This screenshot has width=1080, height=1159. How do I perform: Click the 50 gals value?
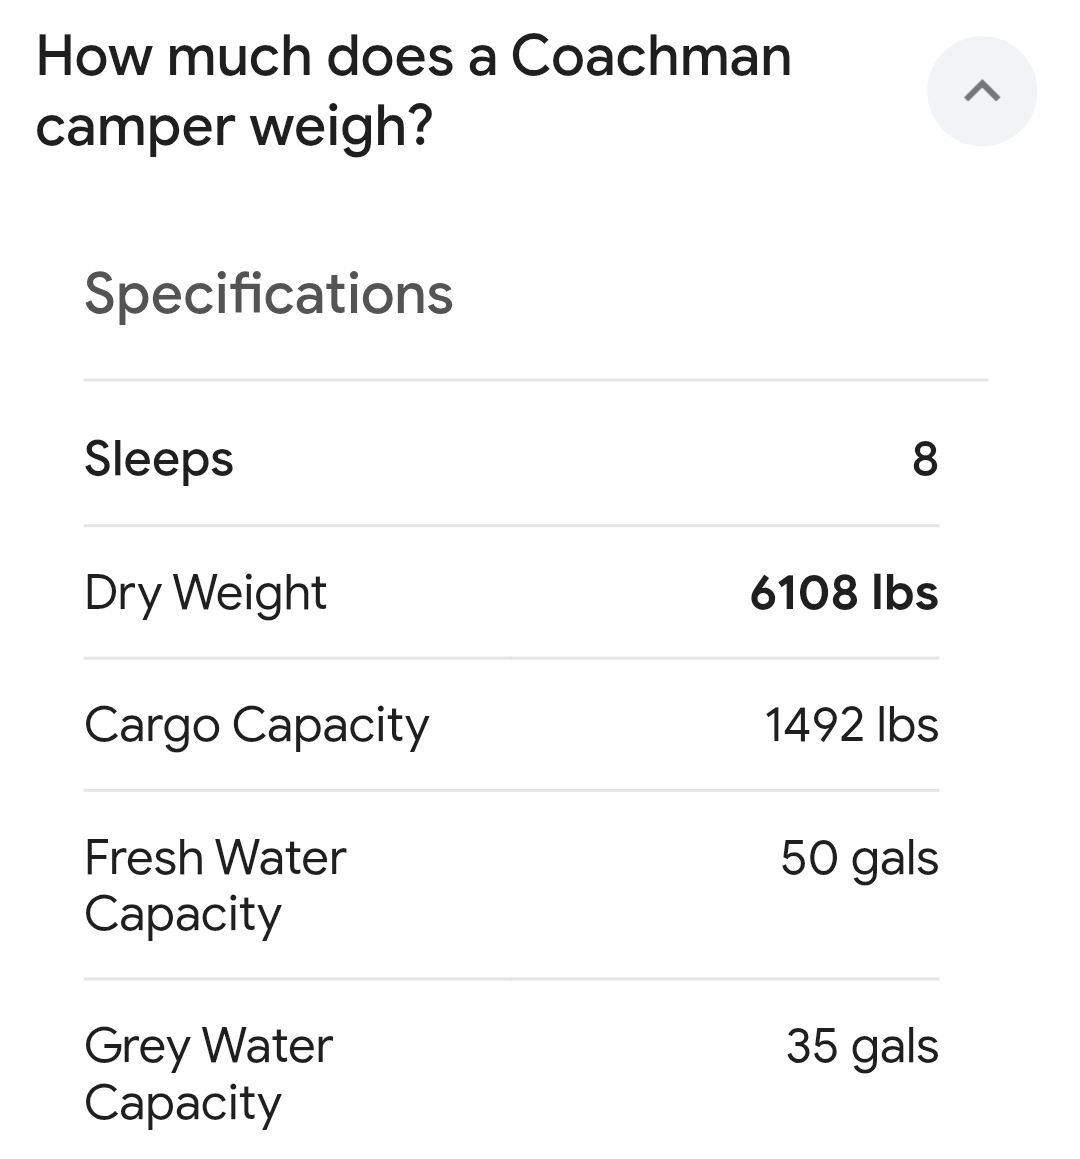859,858
